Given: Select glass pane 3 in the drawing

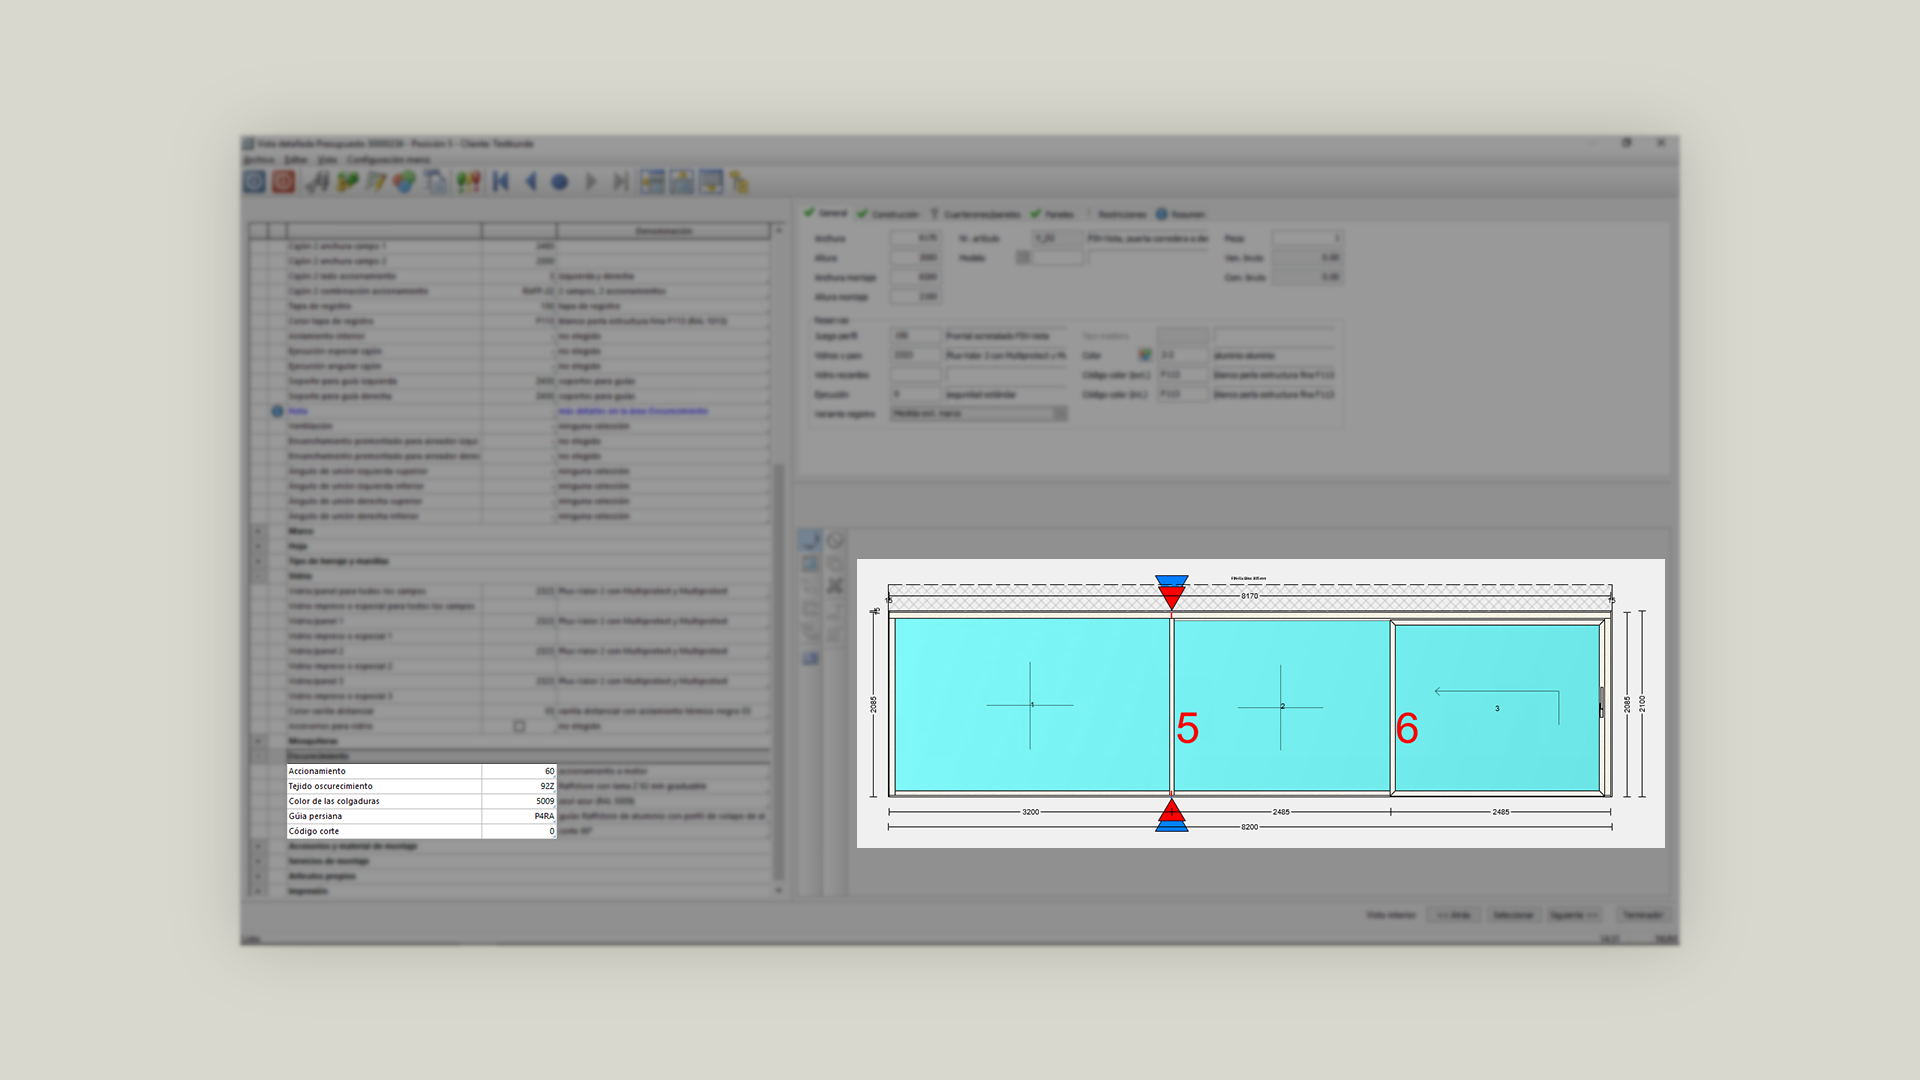Looking at the screenshot, I should pos(1497,708).
